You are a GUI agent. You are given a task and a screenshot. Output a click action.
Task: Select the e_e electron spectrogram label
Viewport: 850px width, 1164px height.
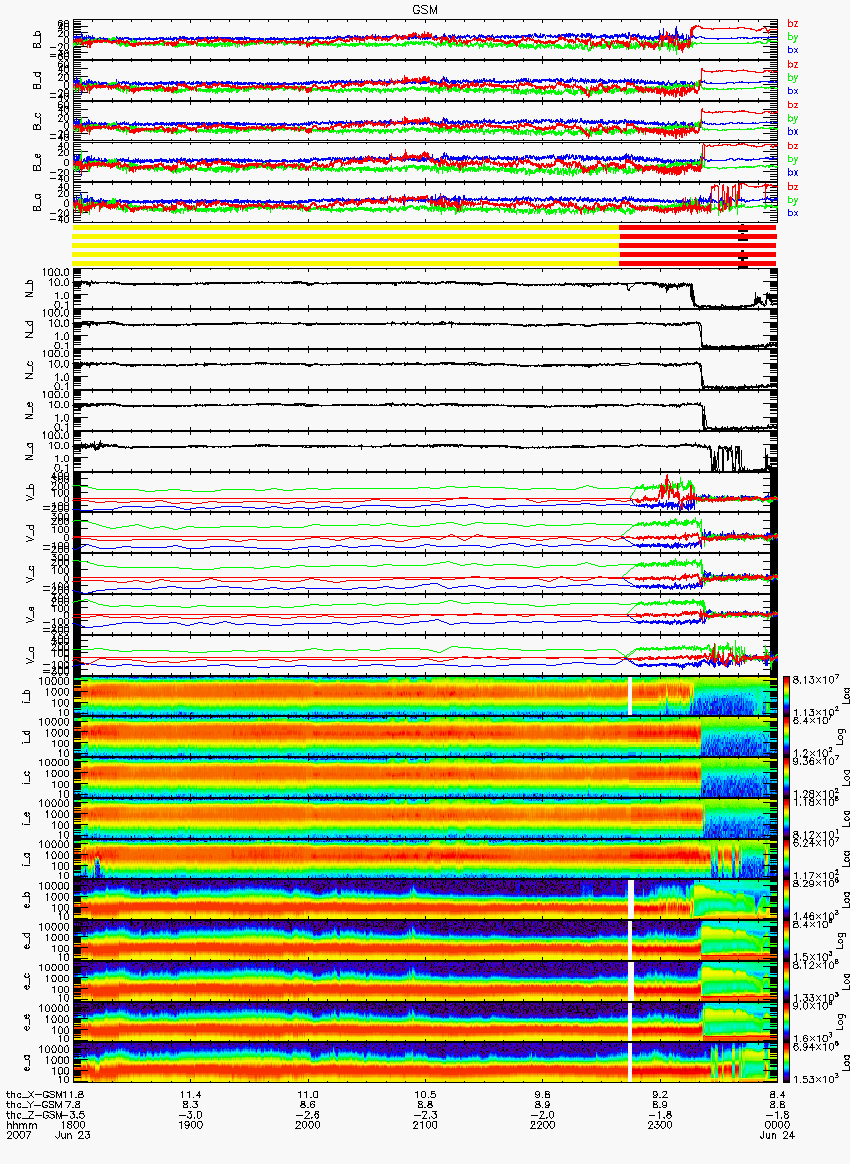[x=27, y=1022]
